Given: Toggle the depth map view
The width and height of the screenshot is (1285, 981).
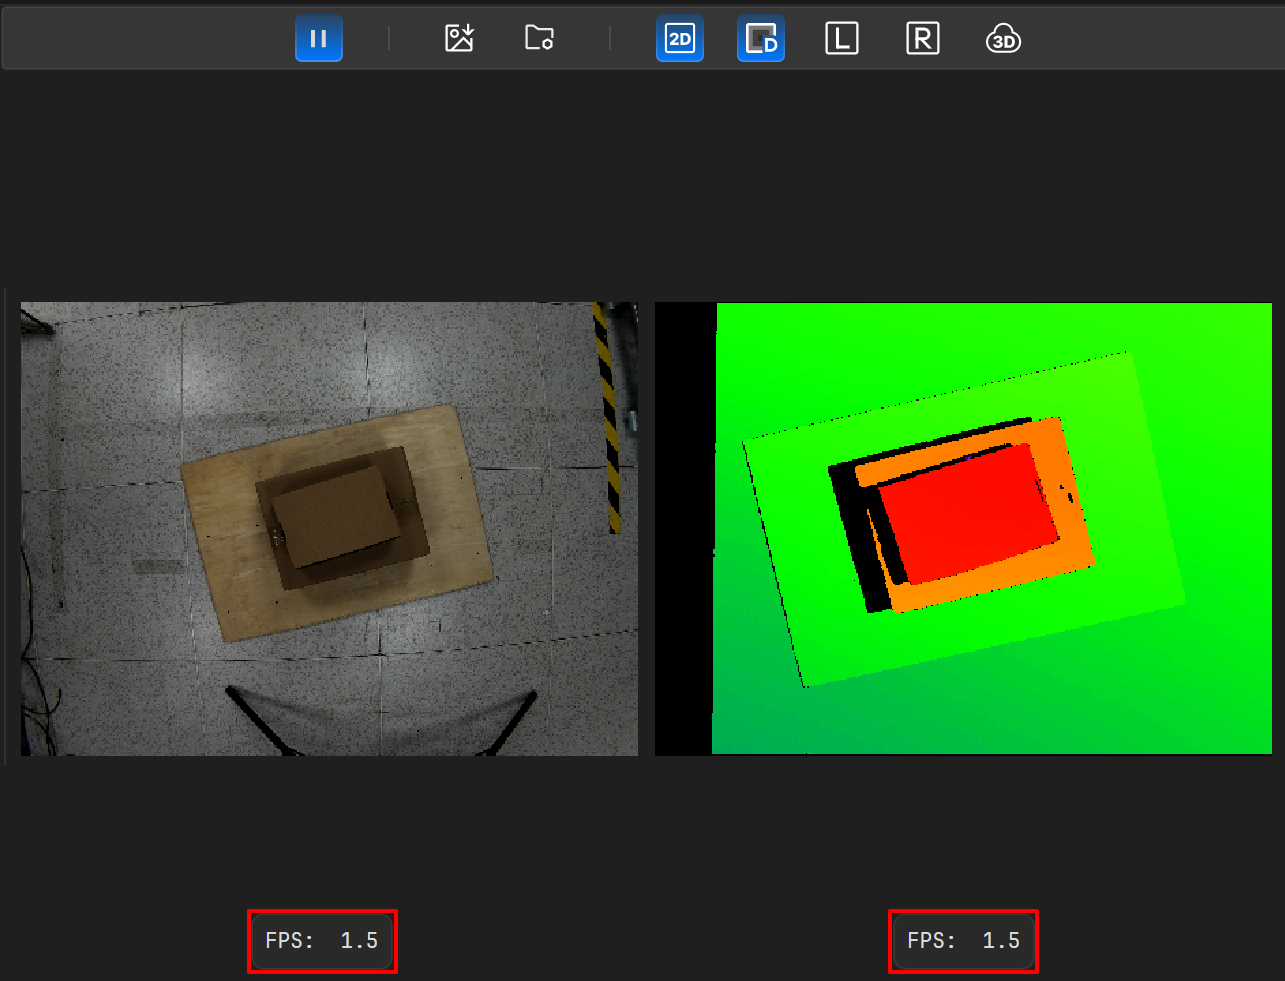Looking at the screenshot, I should pyautogui.click(x=761, y=39).
